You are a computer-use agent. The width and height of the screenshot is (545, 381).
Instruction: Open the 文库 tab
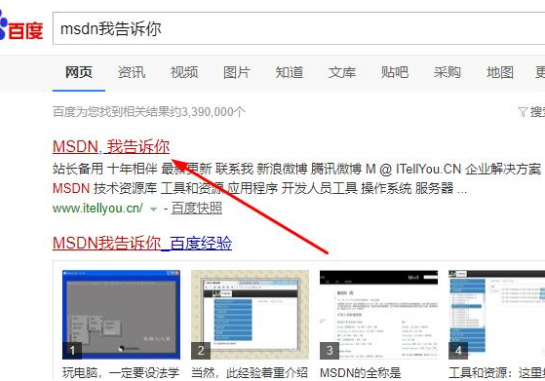point(342,72)
